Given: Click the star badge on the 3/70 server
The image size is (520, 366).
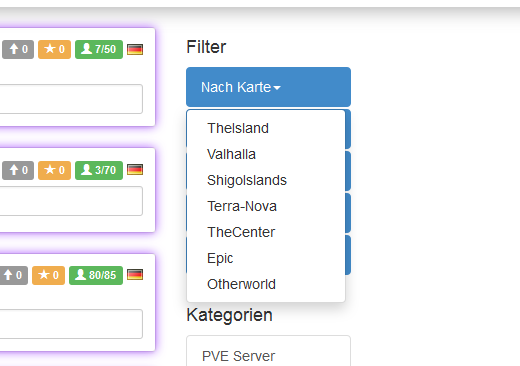Looking at the screenshot, I should [54, 170].
